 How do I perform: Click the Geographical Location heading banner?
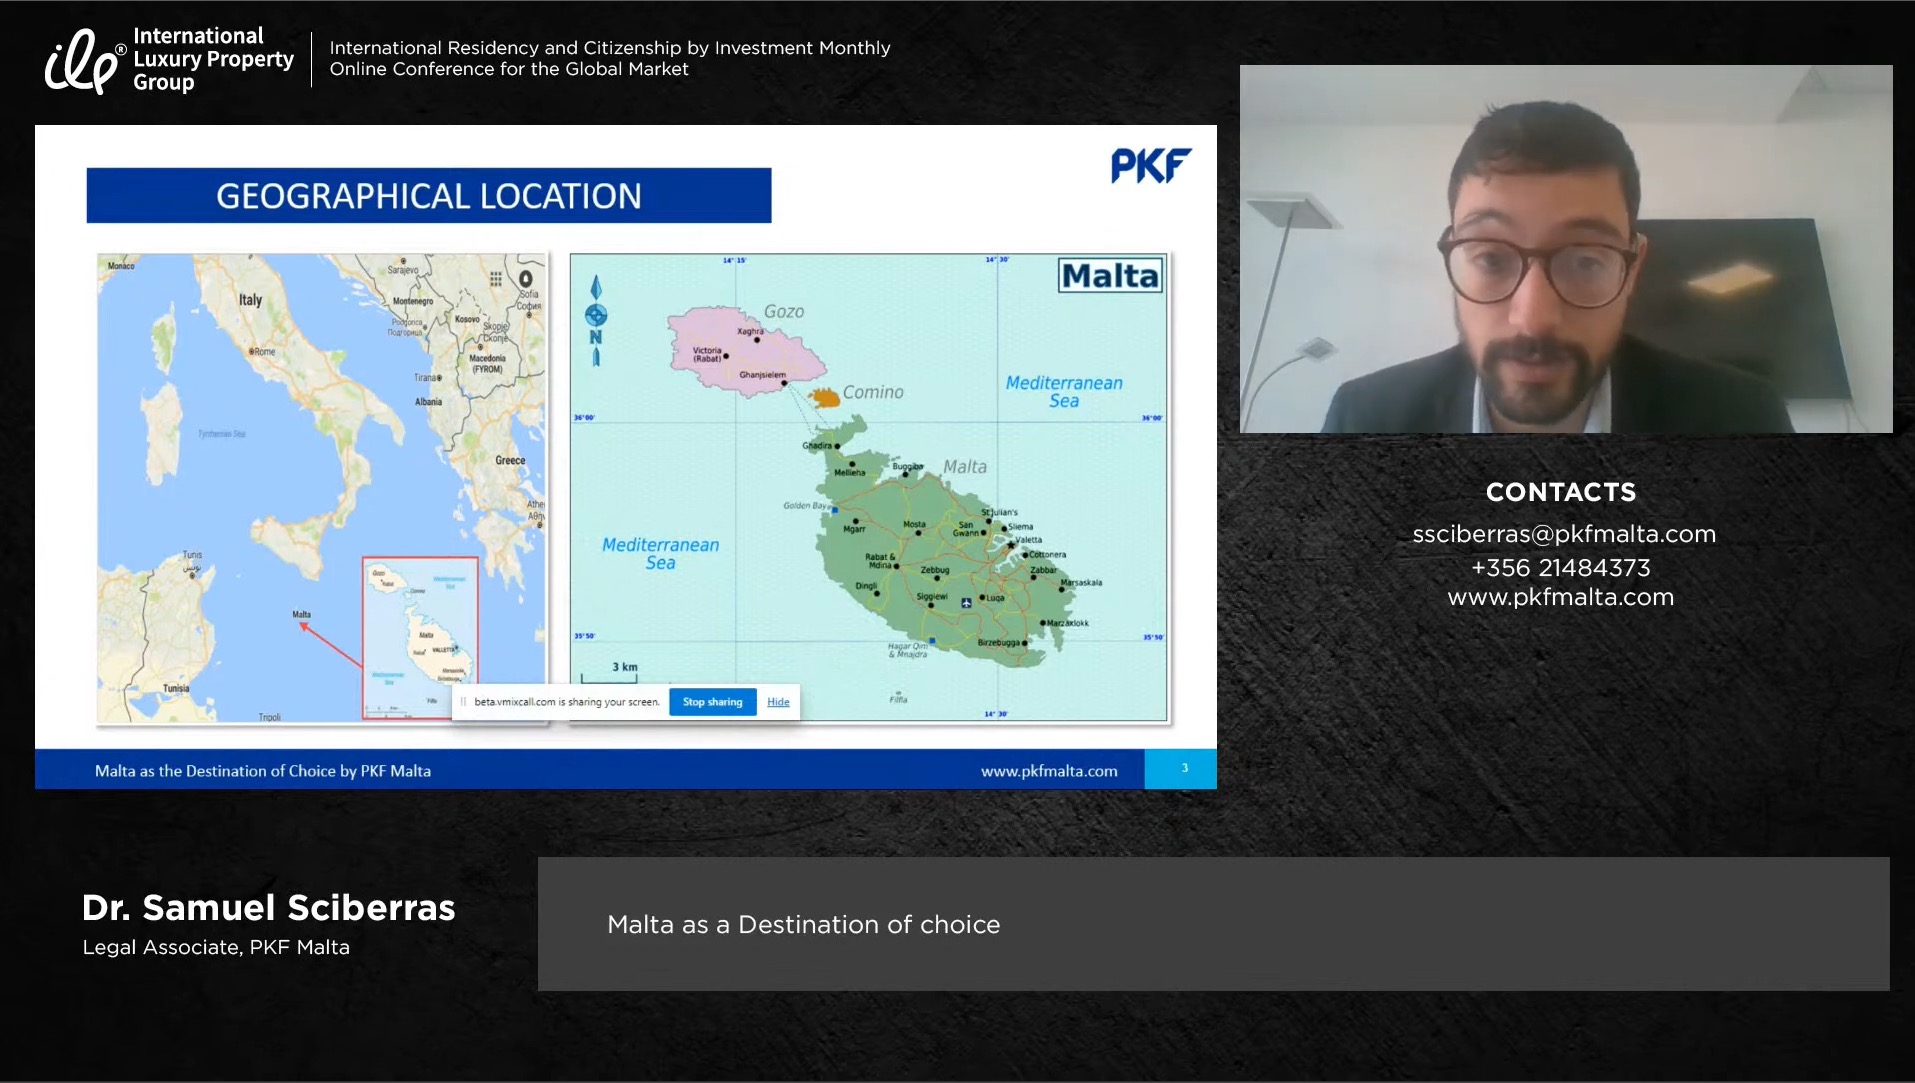[428, 196]
